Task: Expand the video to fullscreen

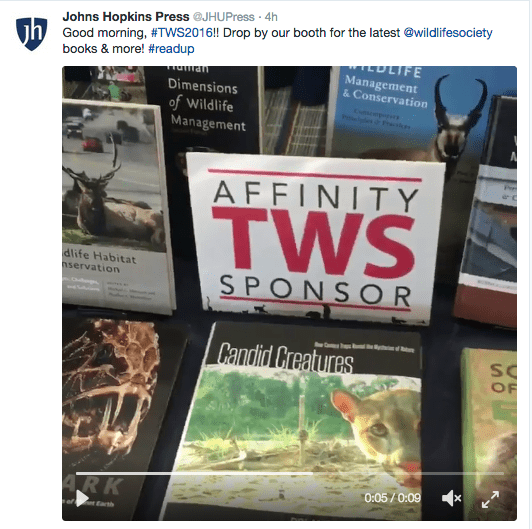Action: point(490,499)
